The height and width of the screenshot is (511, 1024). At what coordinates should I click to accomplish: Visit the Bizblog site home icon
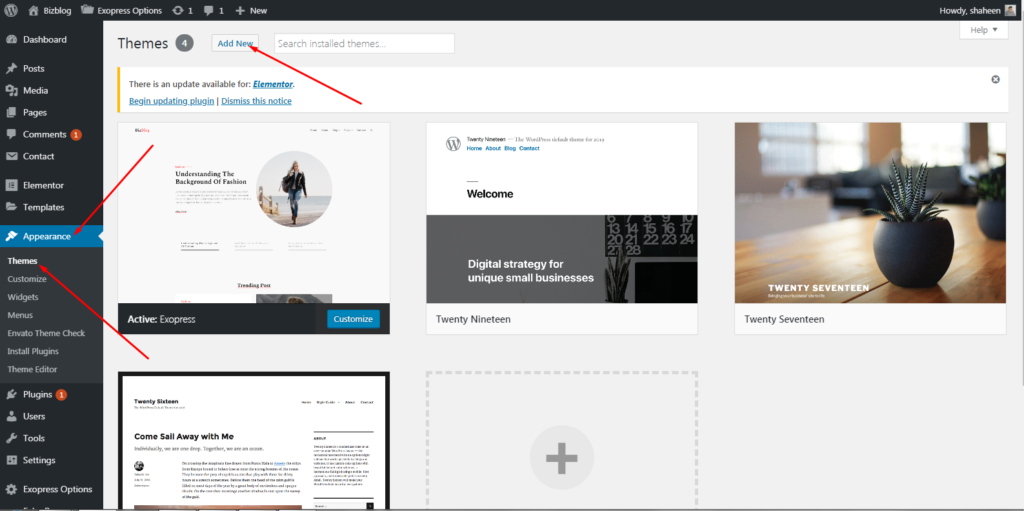(34, 10)
